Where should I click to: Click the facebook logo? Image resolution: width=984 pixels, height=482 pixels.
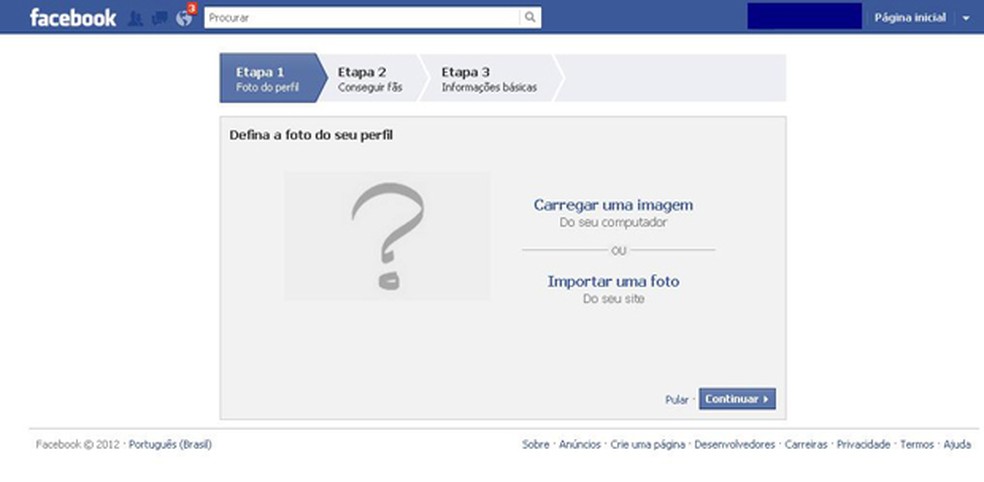tap(73, 18)
